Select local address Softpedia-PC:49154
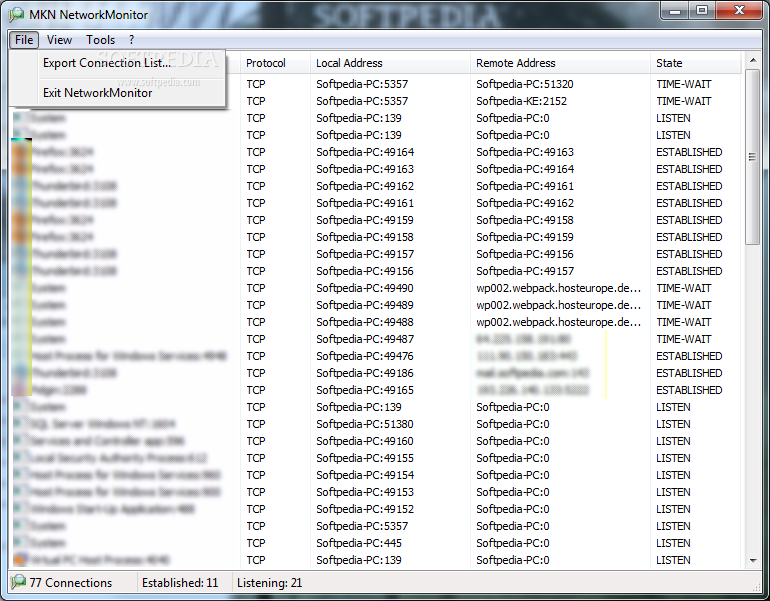 pos(365,475)
